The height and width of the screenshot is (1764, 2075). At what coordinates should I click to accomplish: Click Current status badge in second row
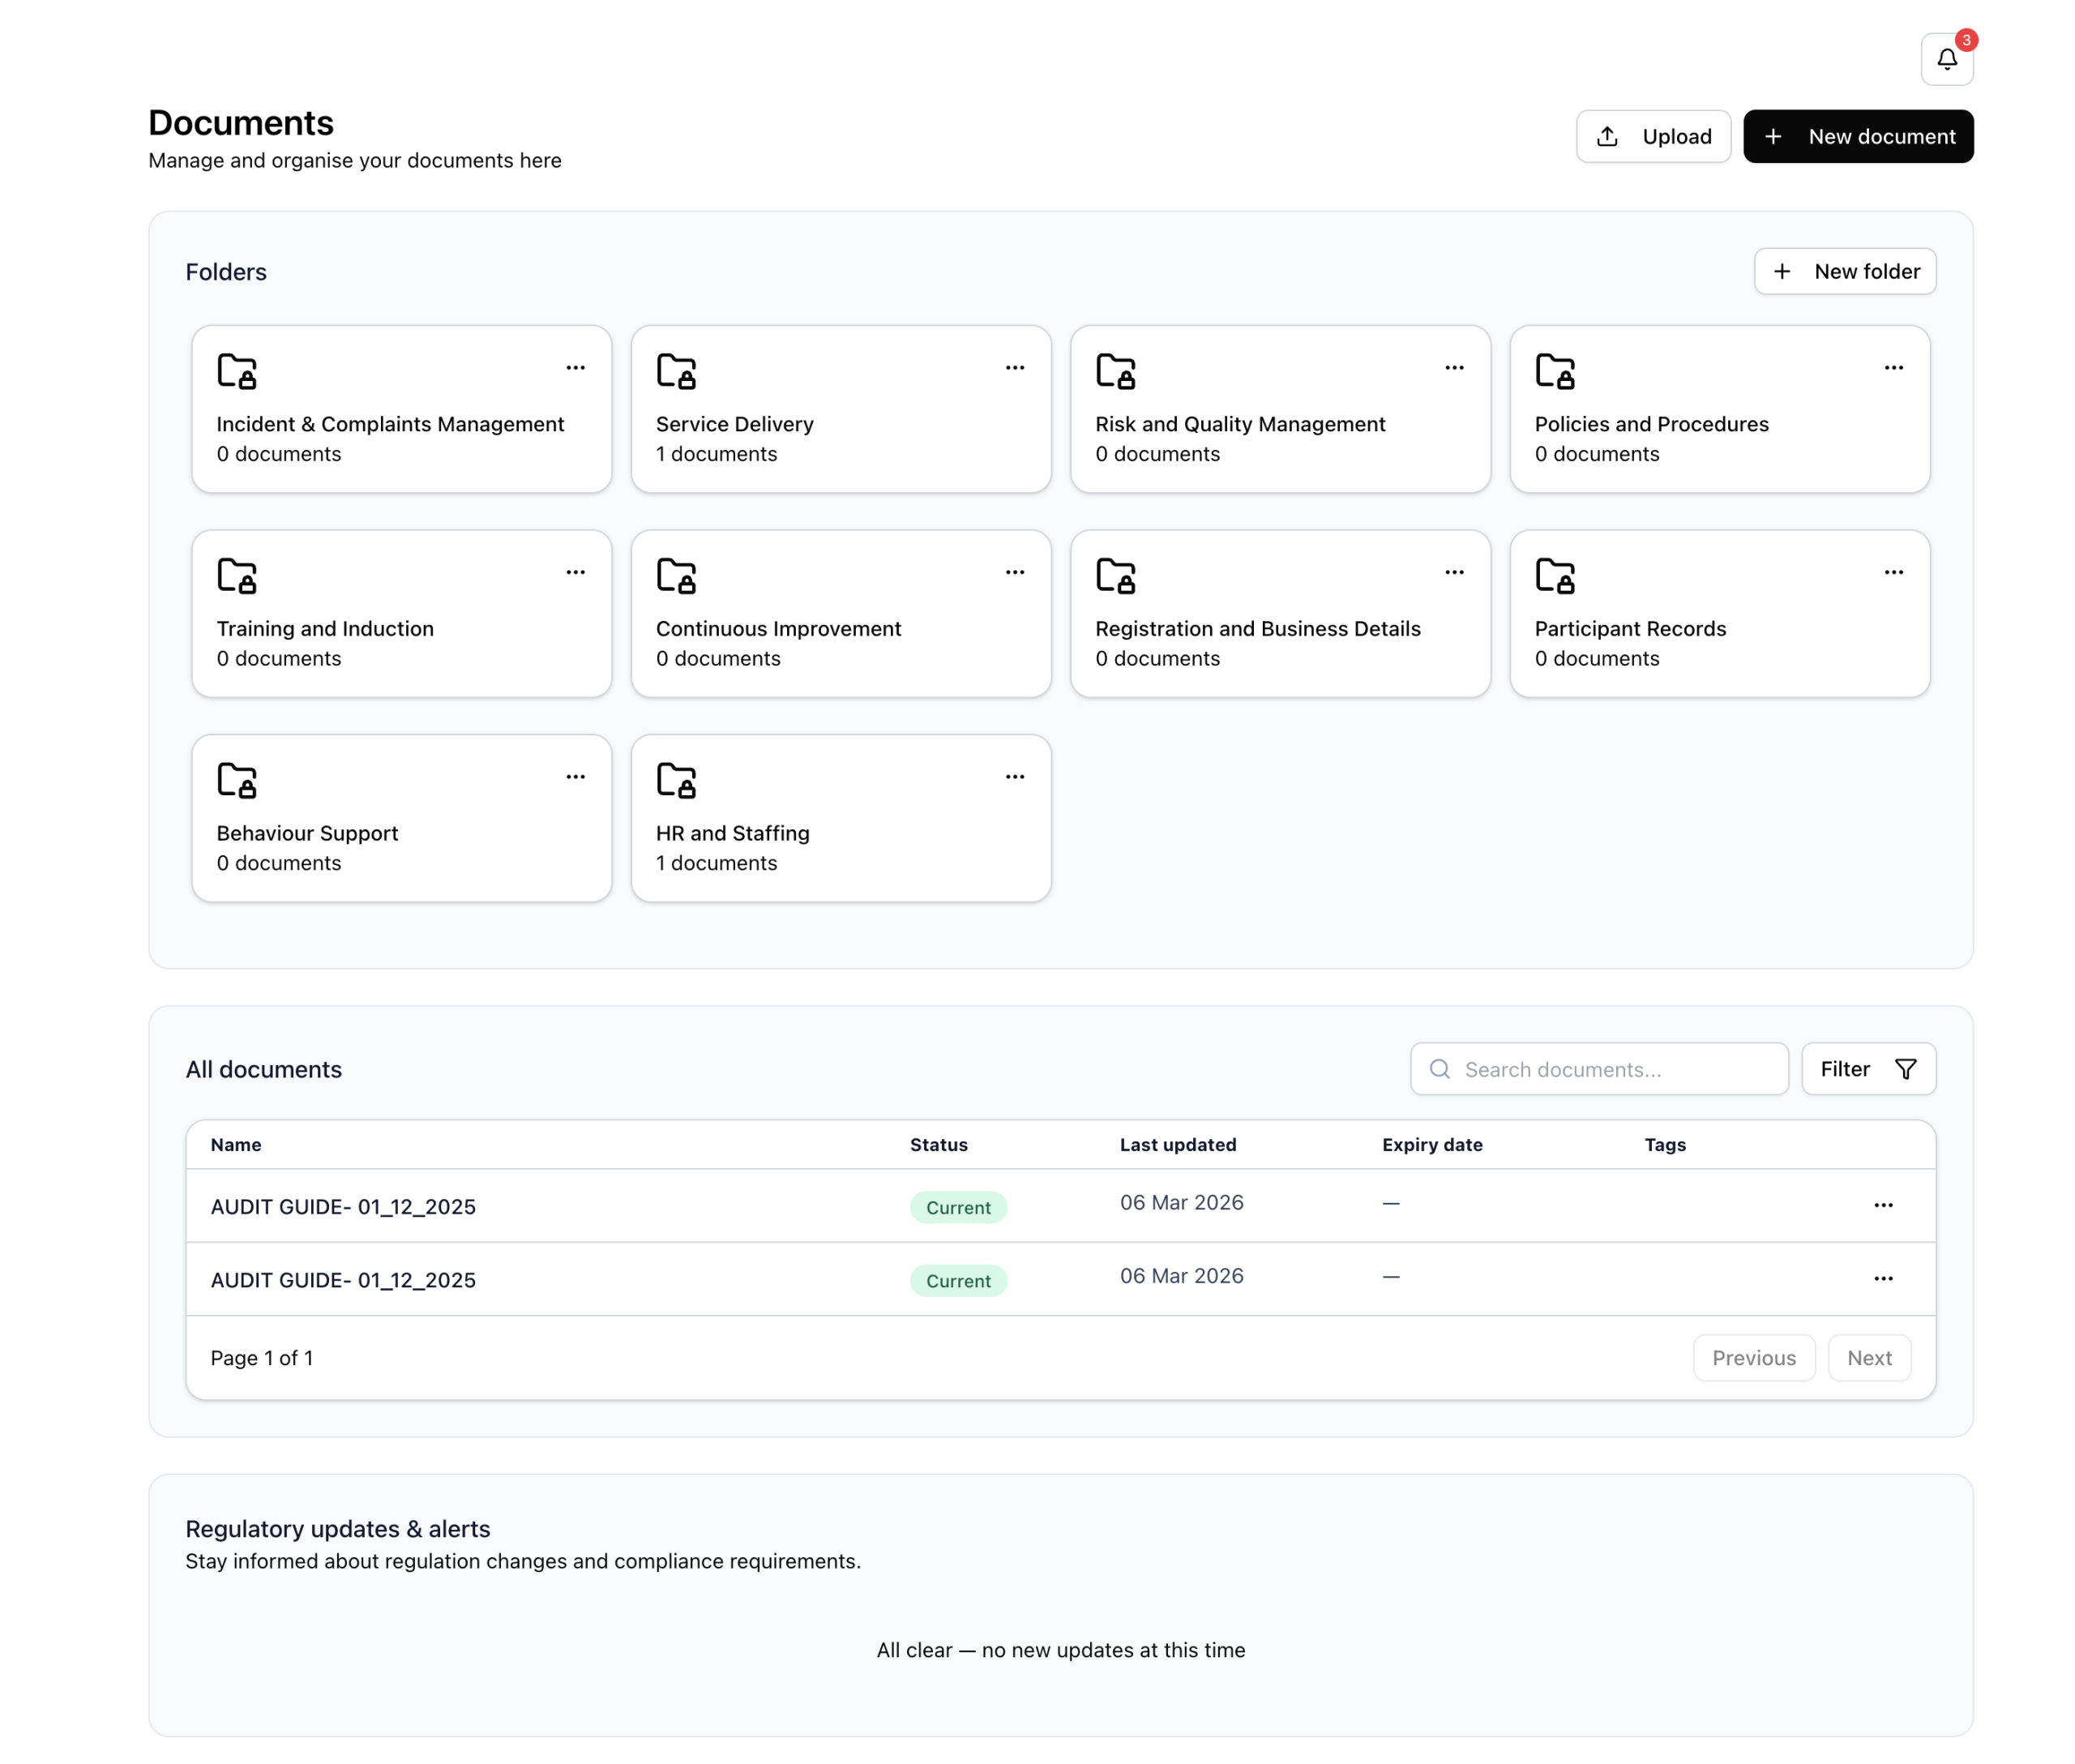click(958, 1281)
